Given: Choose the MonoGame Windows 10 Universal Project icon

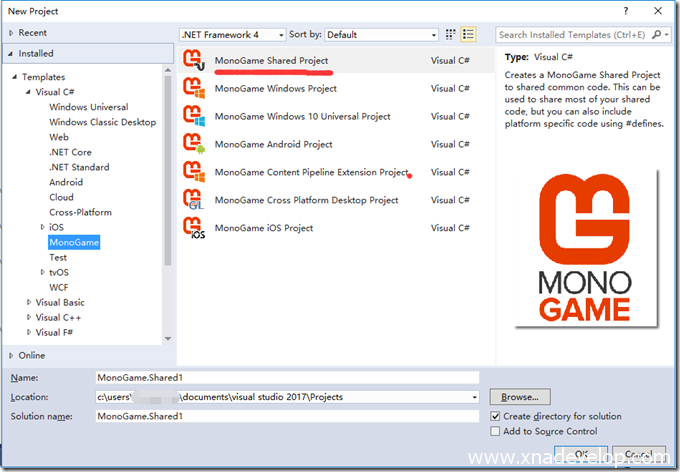Looking at the screenshot, I should click(x=194, y=116).
